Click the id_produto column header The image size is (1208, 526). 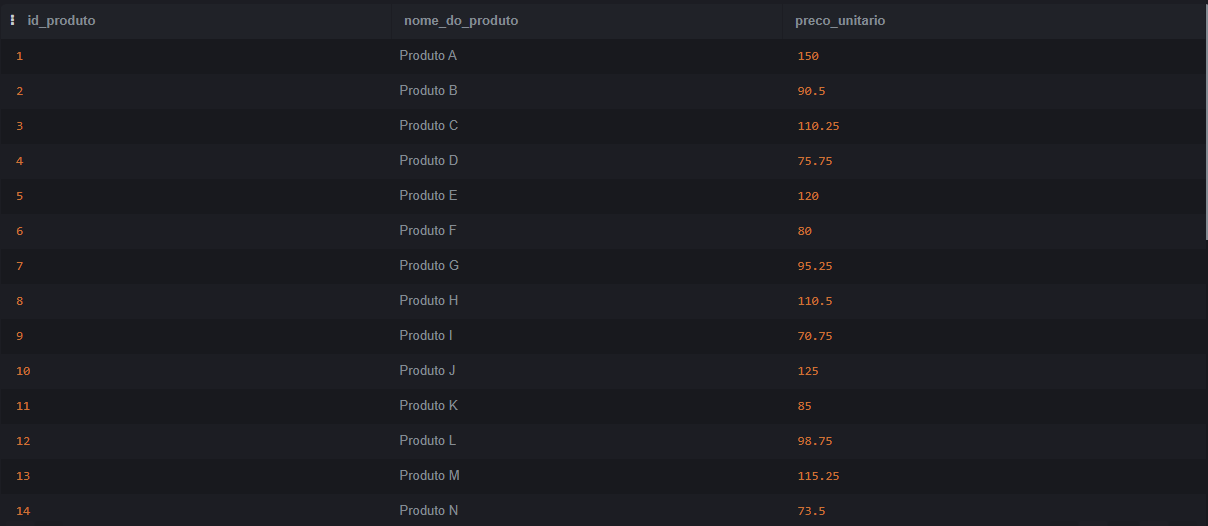point(61,20)
